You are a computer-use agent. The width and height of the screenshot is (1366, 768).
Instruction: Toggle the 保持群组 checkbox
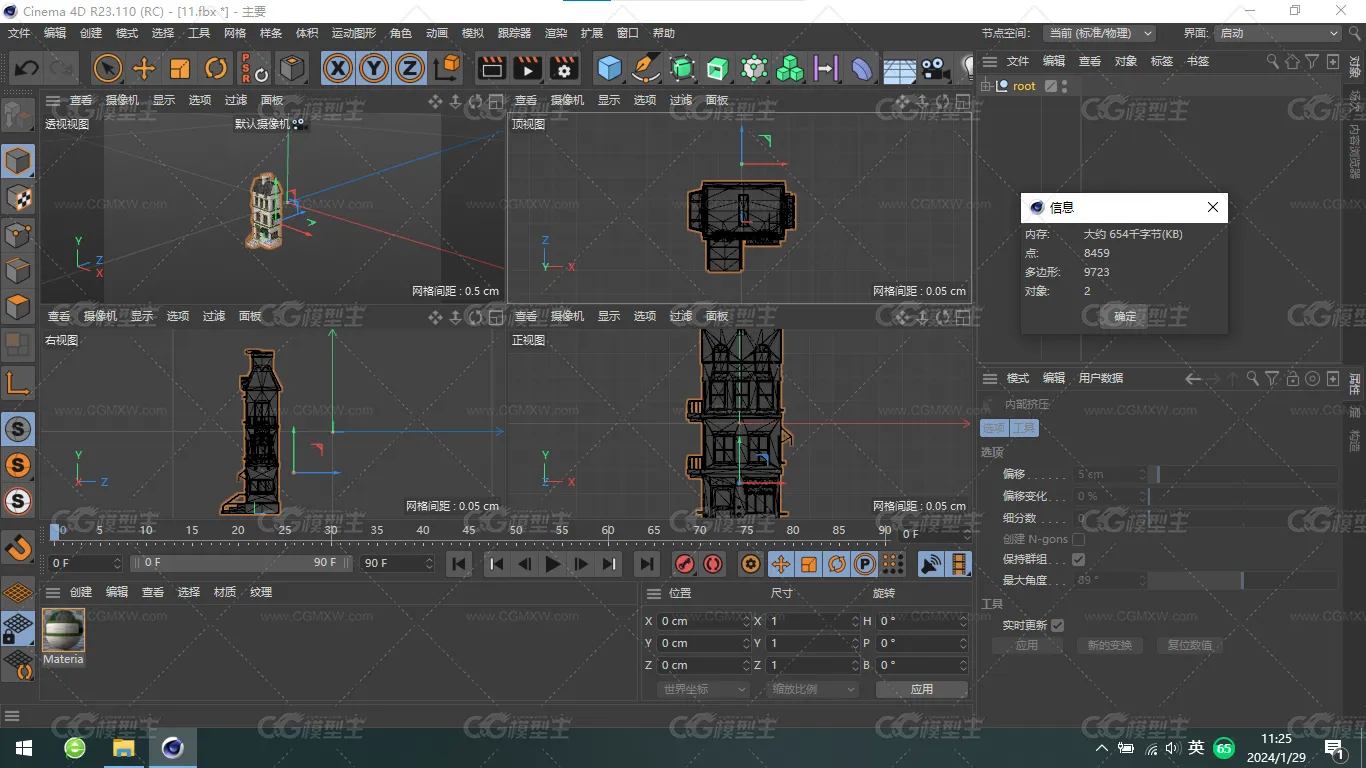(1078, 559)
